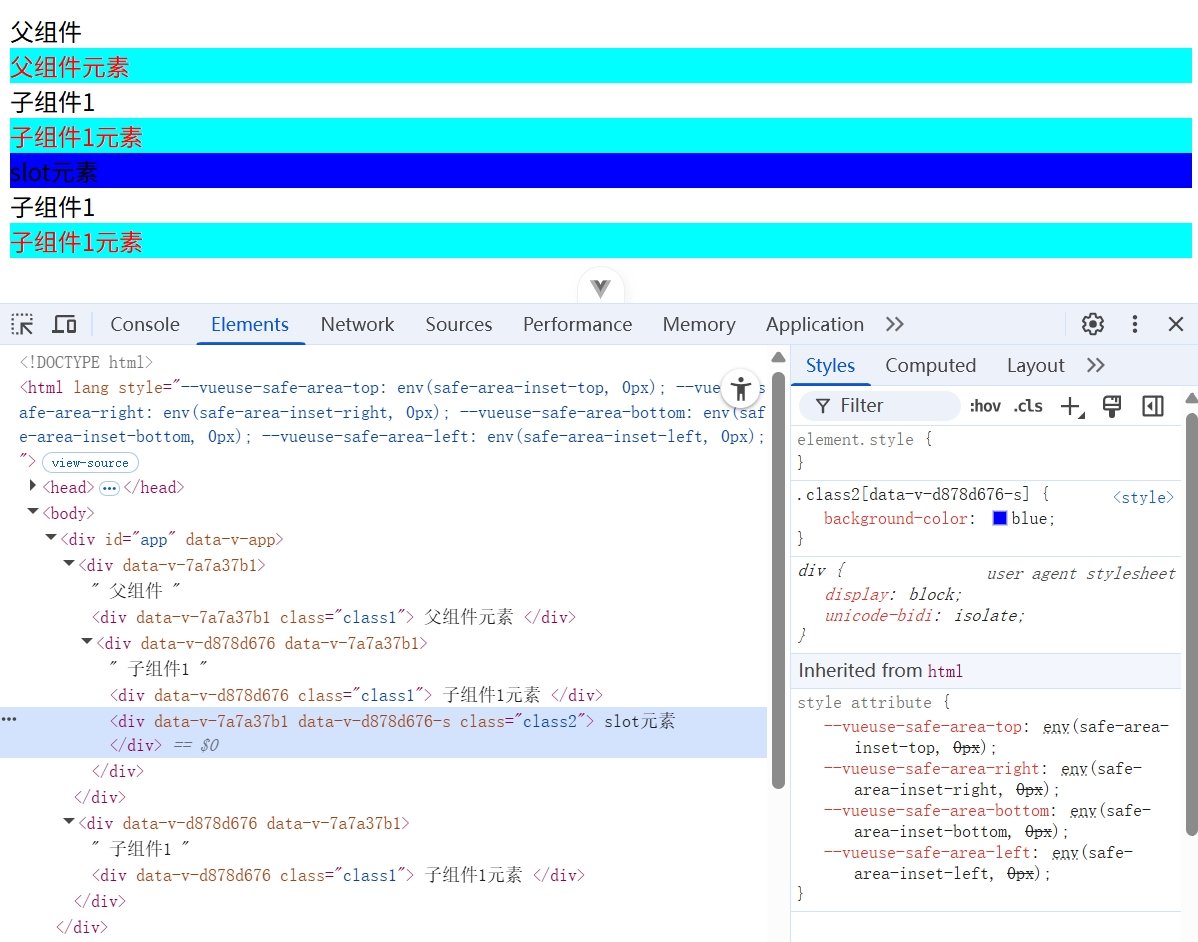Open the DevTools three-dot customize menu
Screen dimensions: 1198x942
(1135, 324)
